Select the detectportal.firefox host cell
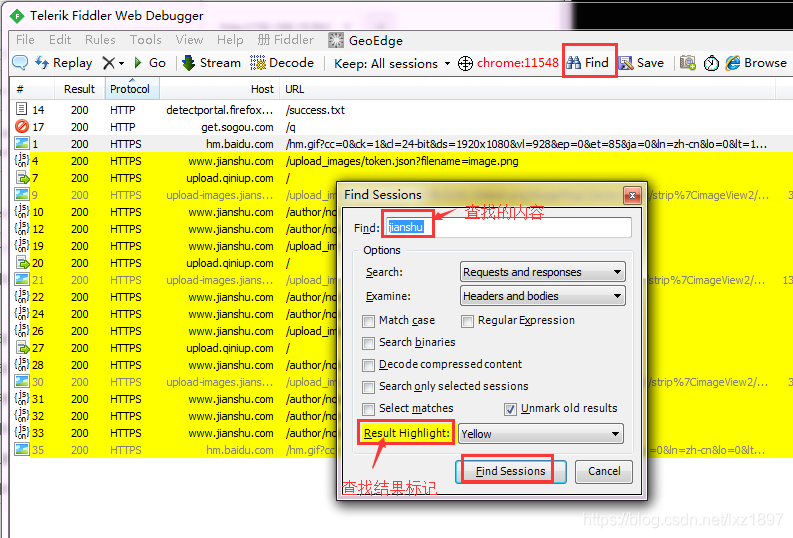 tap(219, 110)
